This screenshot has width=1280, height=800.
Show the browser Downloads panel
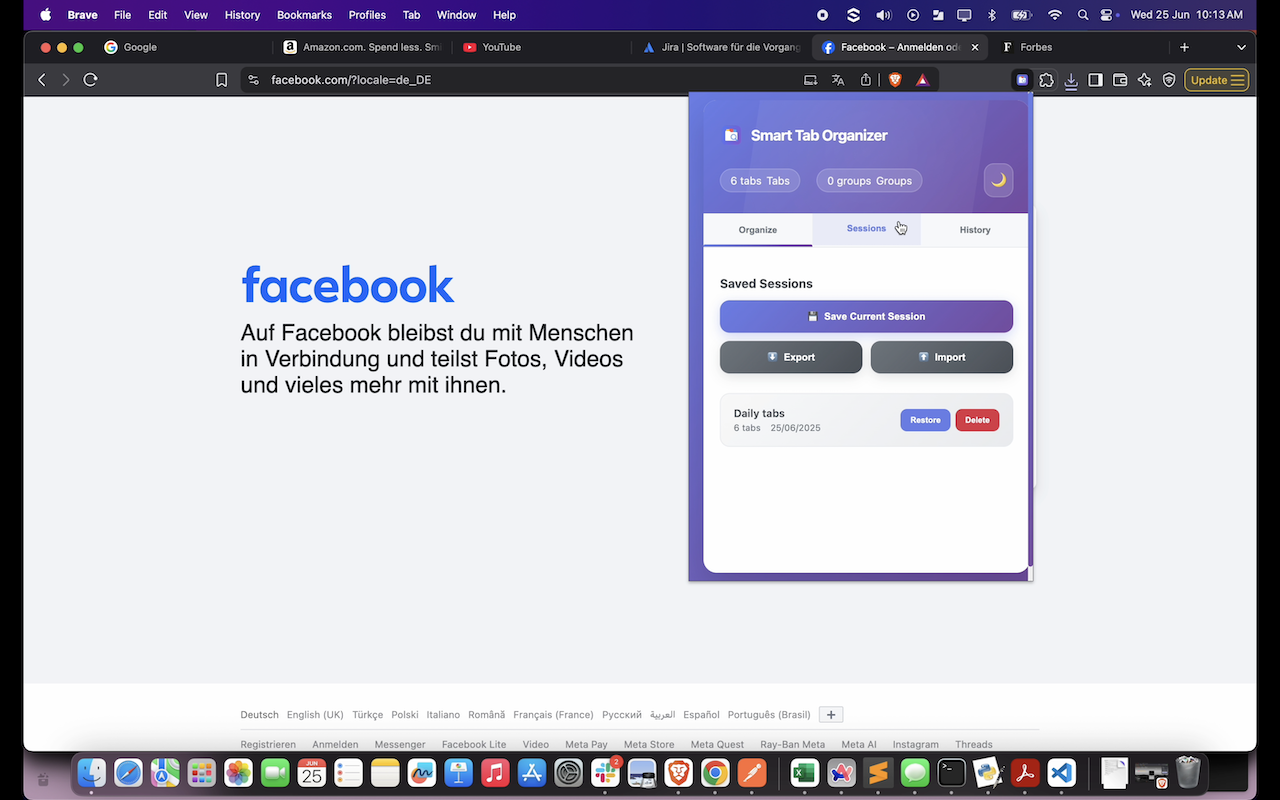[x=1071, y=80]
